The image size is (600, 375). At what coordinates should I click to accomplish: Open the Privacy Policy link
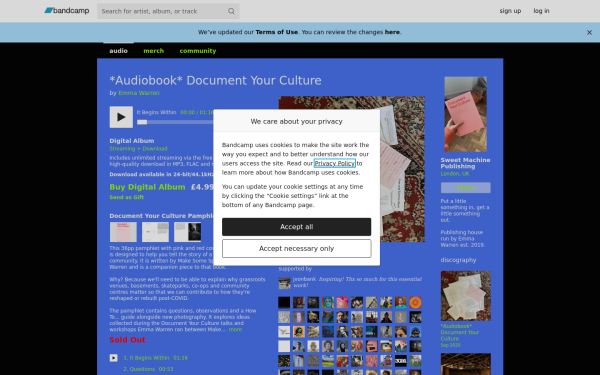click(335, 163)
